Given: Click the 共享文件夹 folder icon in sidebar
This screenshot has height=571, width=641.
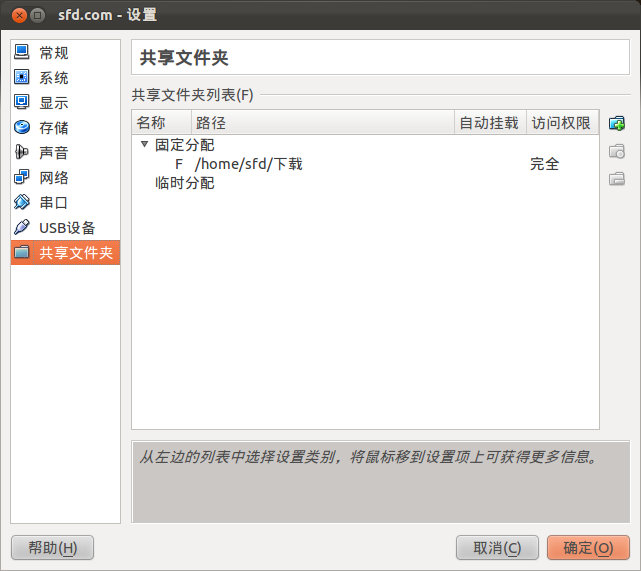Looking at the screenshot, I should pyautogui.click(x=22, y=252).
